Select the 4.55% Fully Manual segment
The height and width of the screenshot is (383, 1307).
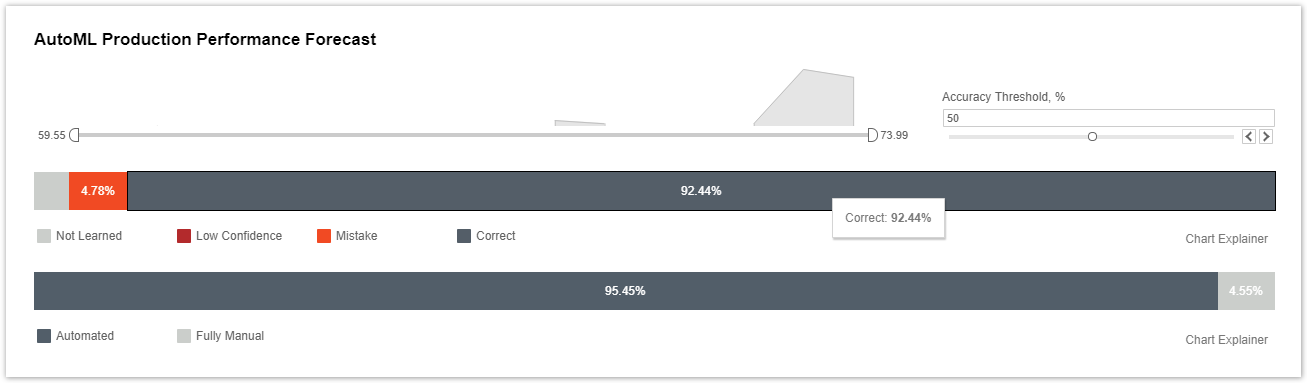1246,291
